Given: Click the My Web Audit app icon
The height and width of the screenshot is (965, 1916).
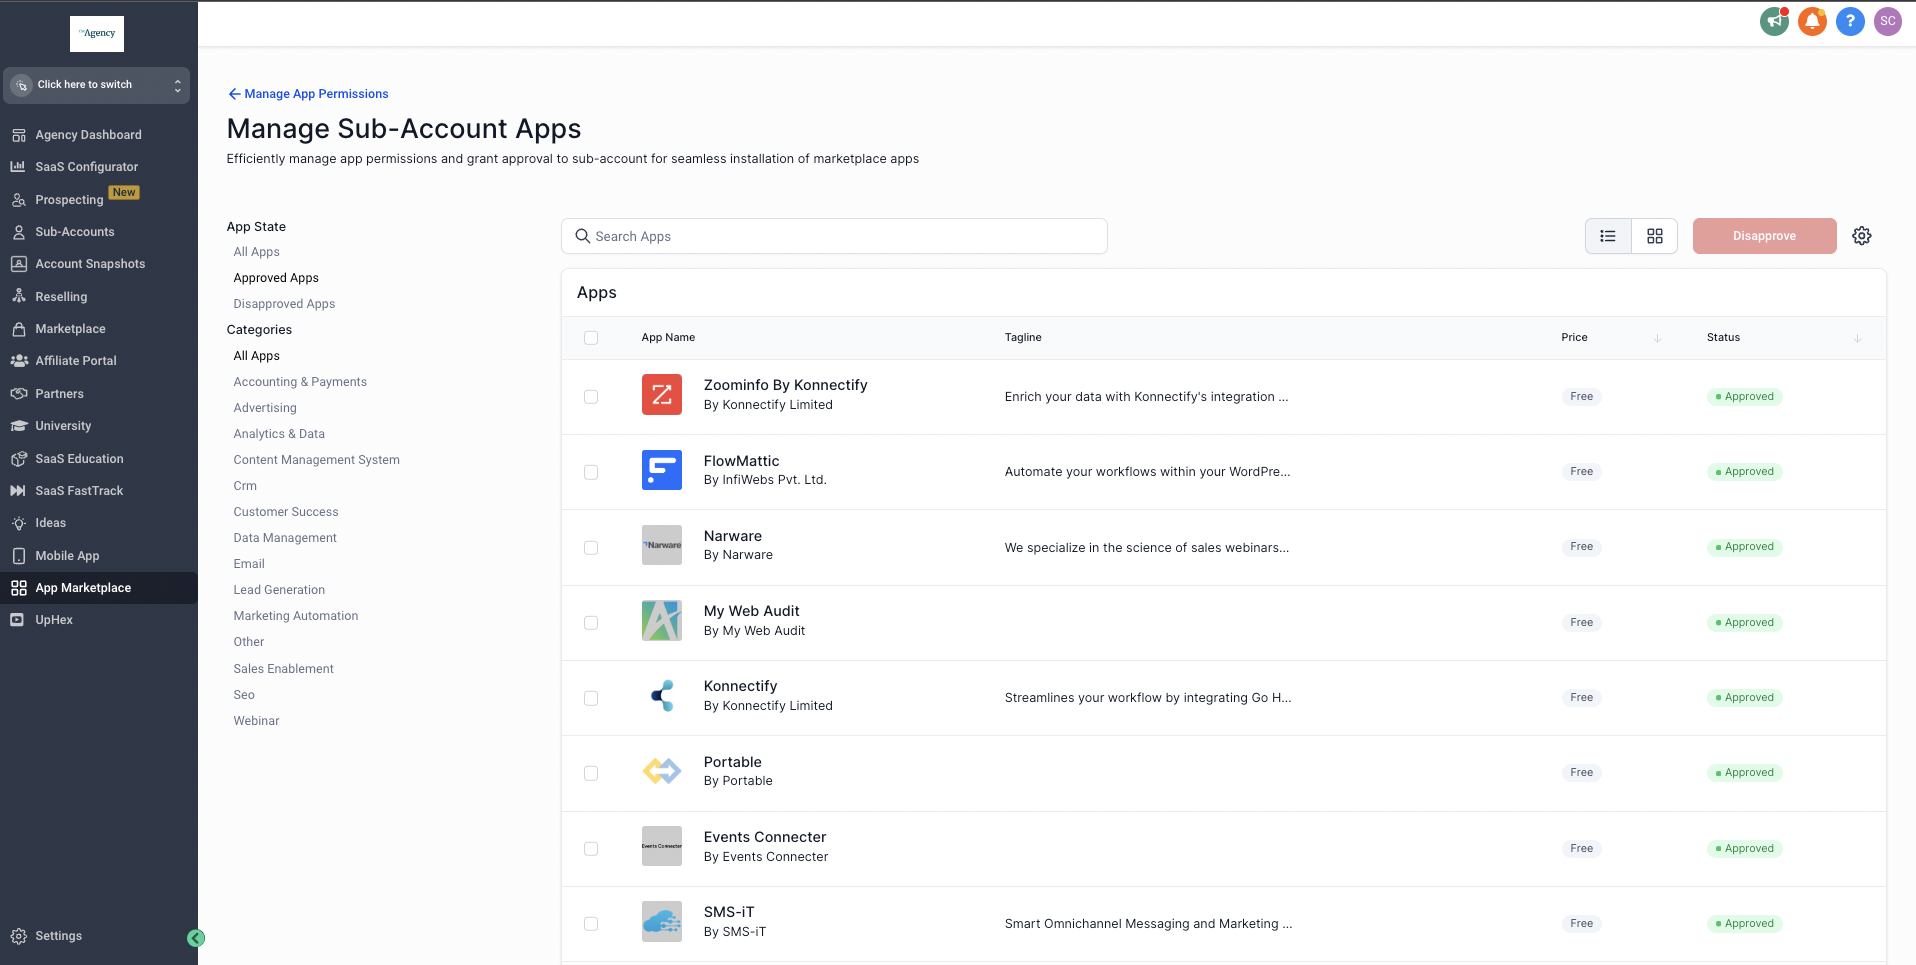Looking at the screenshot, I should tap(662, 621).
